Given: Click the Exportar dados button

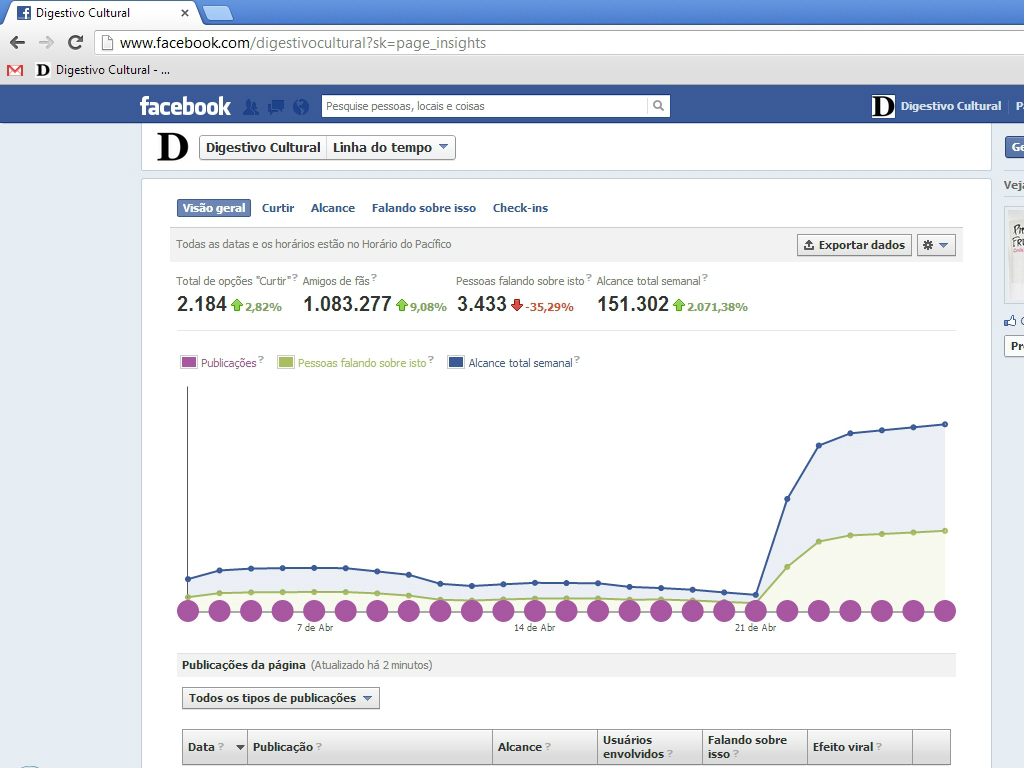Looking at the screenshot, I should click(x=854, y=245).
